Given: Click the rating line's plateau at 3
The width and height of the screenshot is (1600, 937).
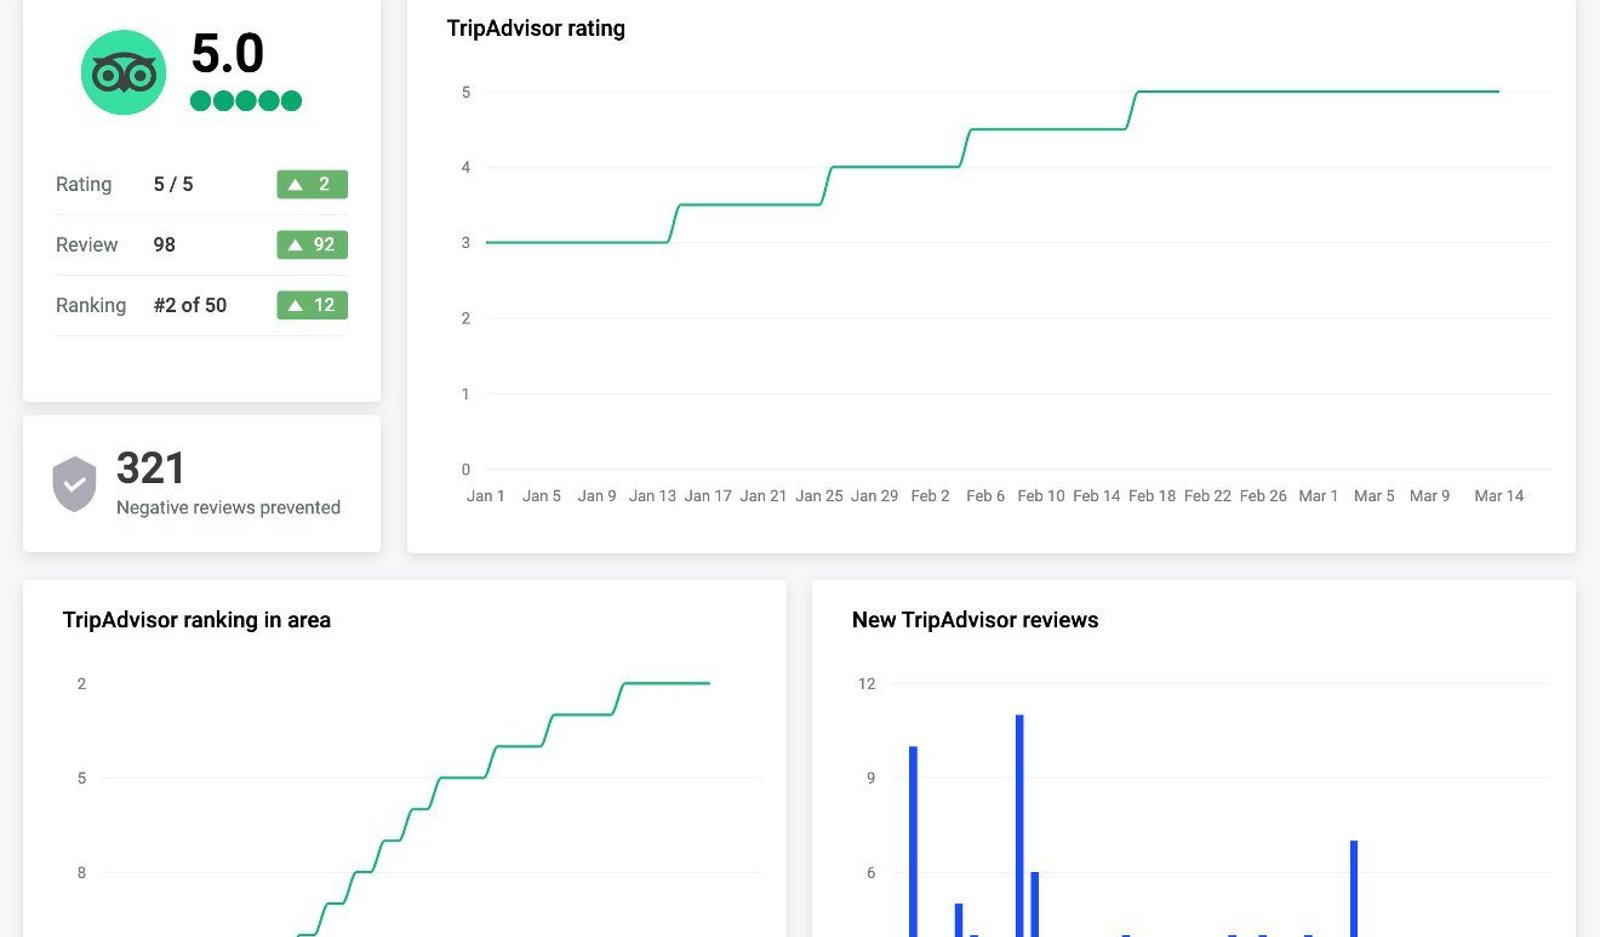Looking at the screenshot, I should [x=577, y=242].
